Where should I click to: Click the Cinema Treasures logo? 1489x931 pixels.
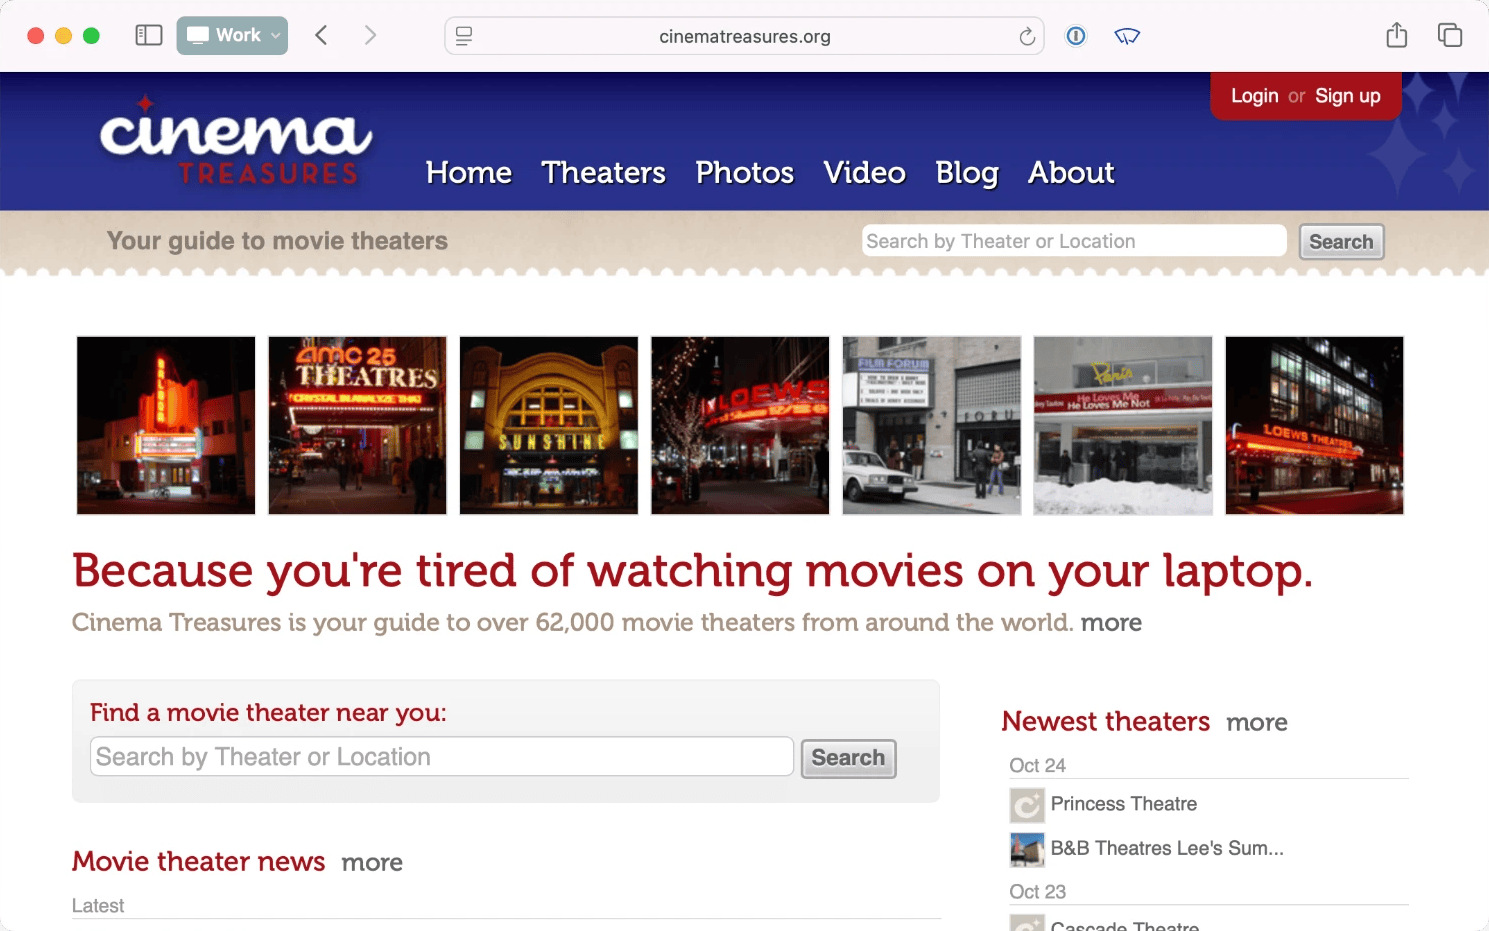point(236,140)
